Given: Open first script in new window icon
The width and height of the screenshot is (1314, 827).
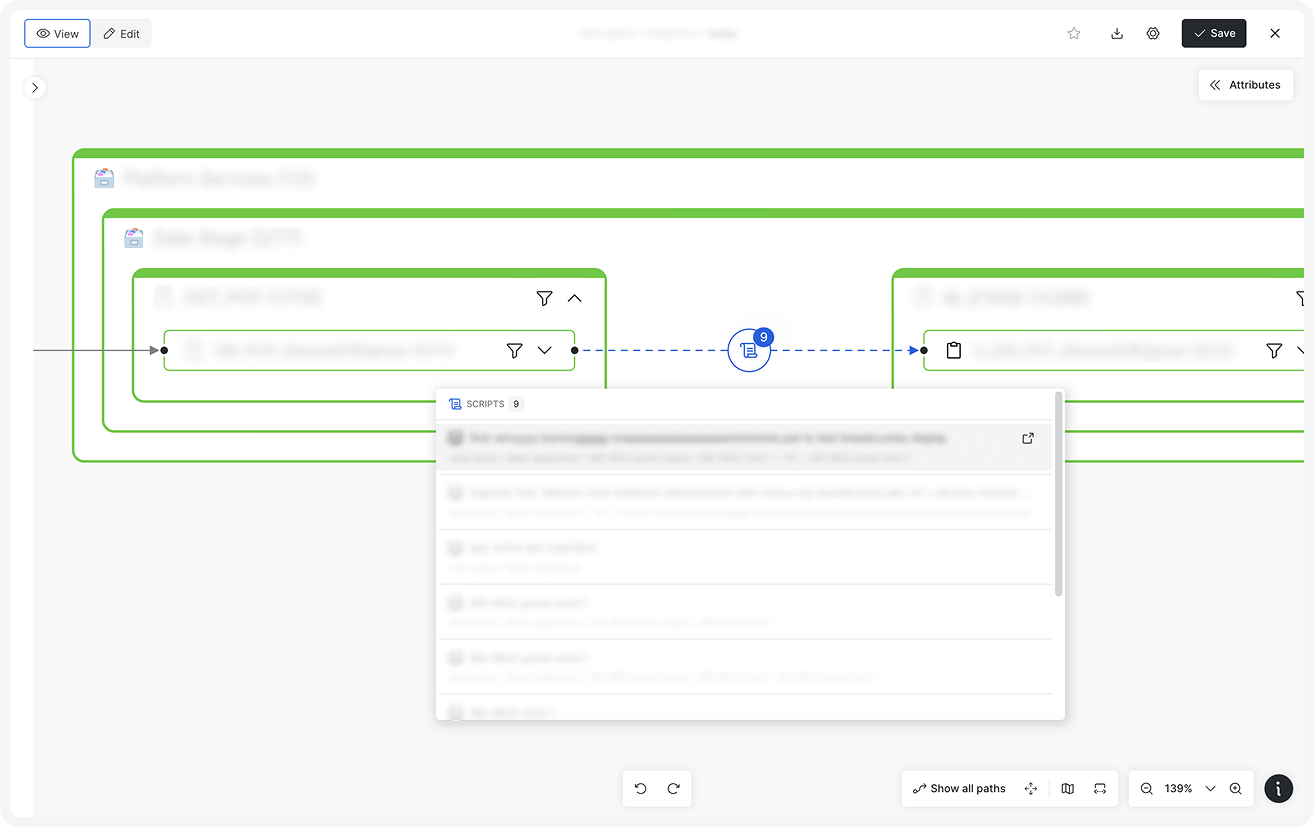Looking at the screenshot, I should click(1028, 438).
